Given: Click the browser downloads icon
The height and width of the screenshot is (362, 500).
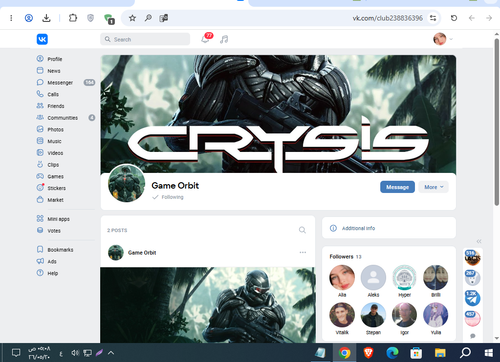Looking at the screenshot, I should click(x=46, y=18).
